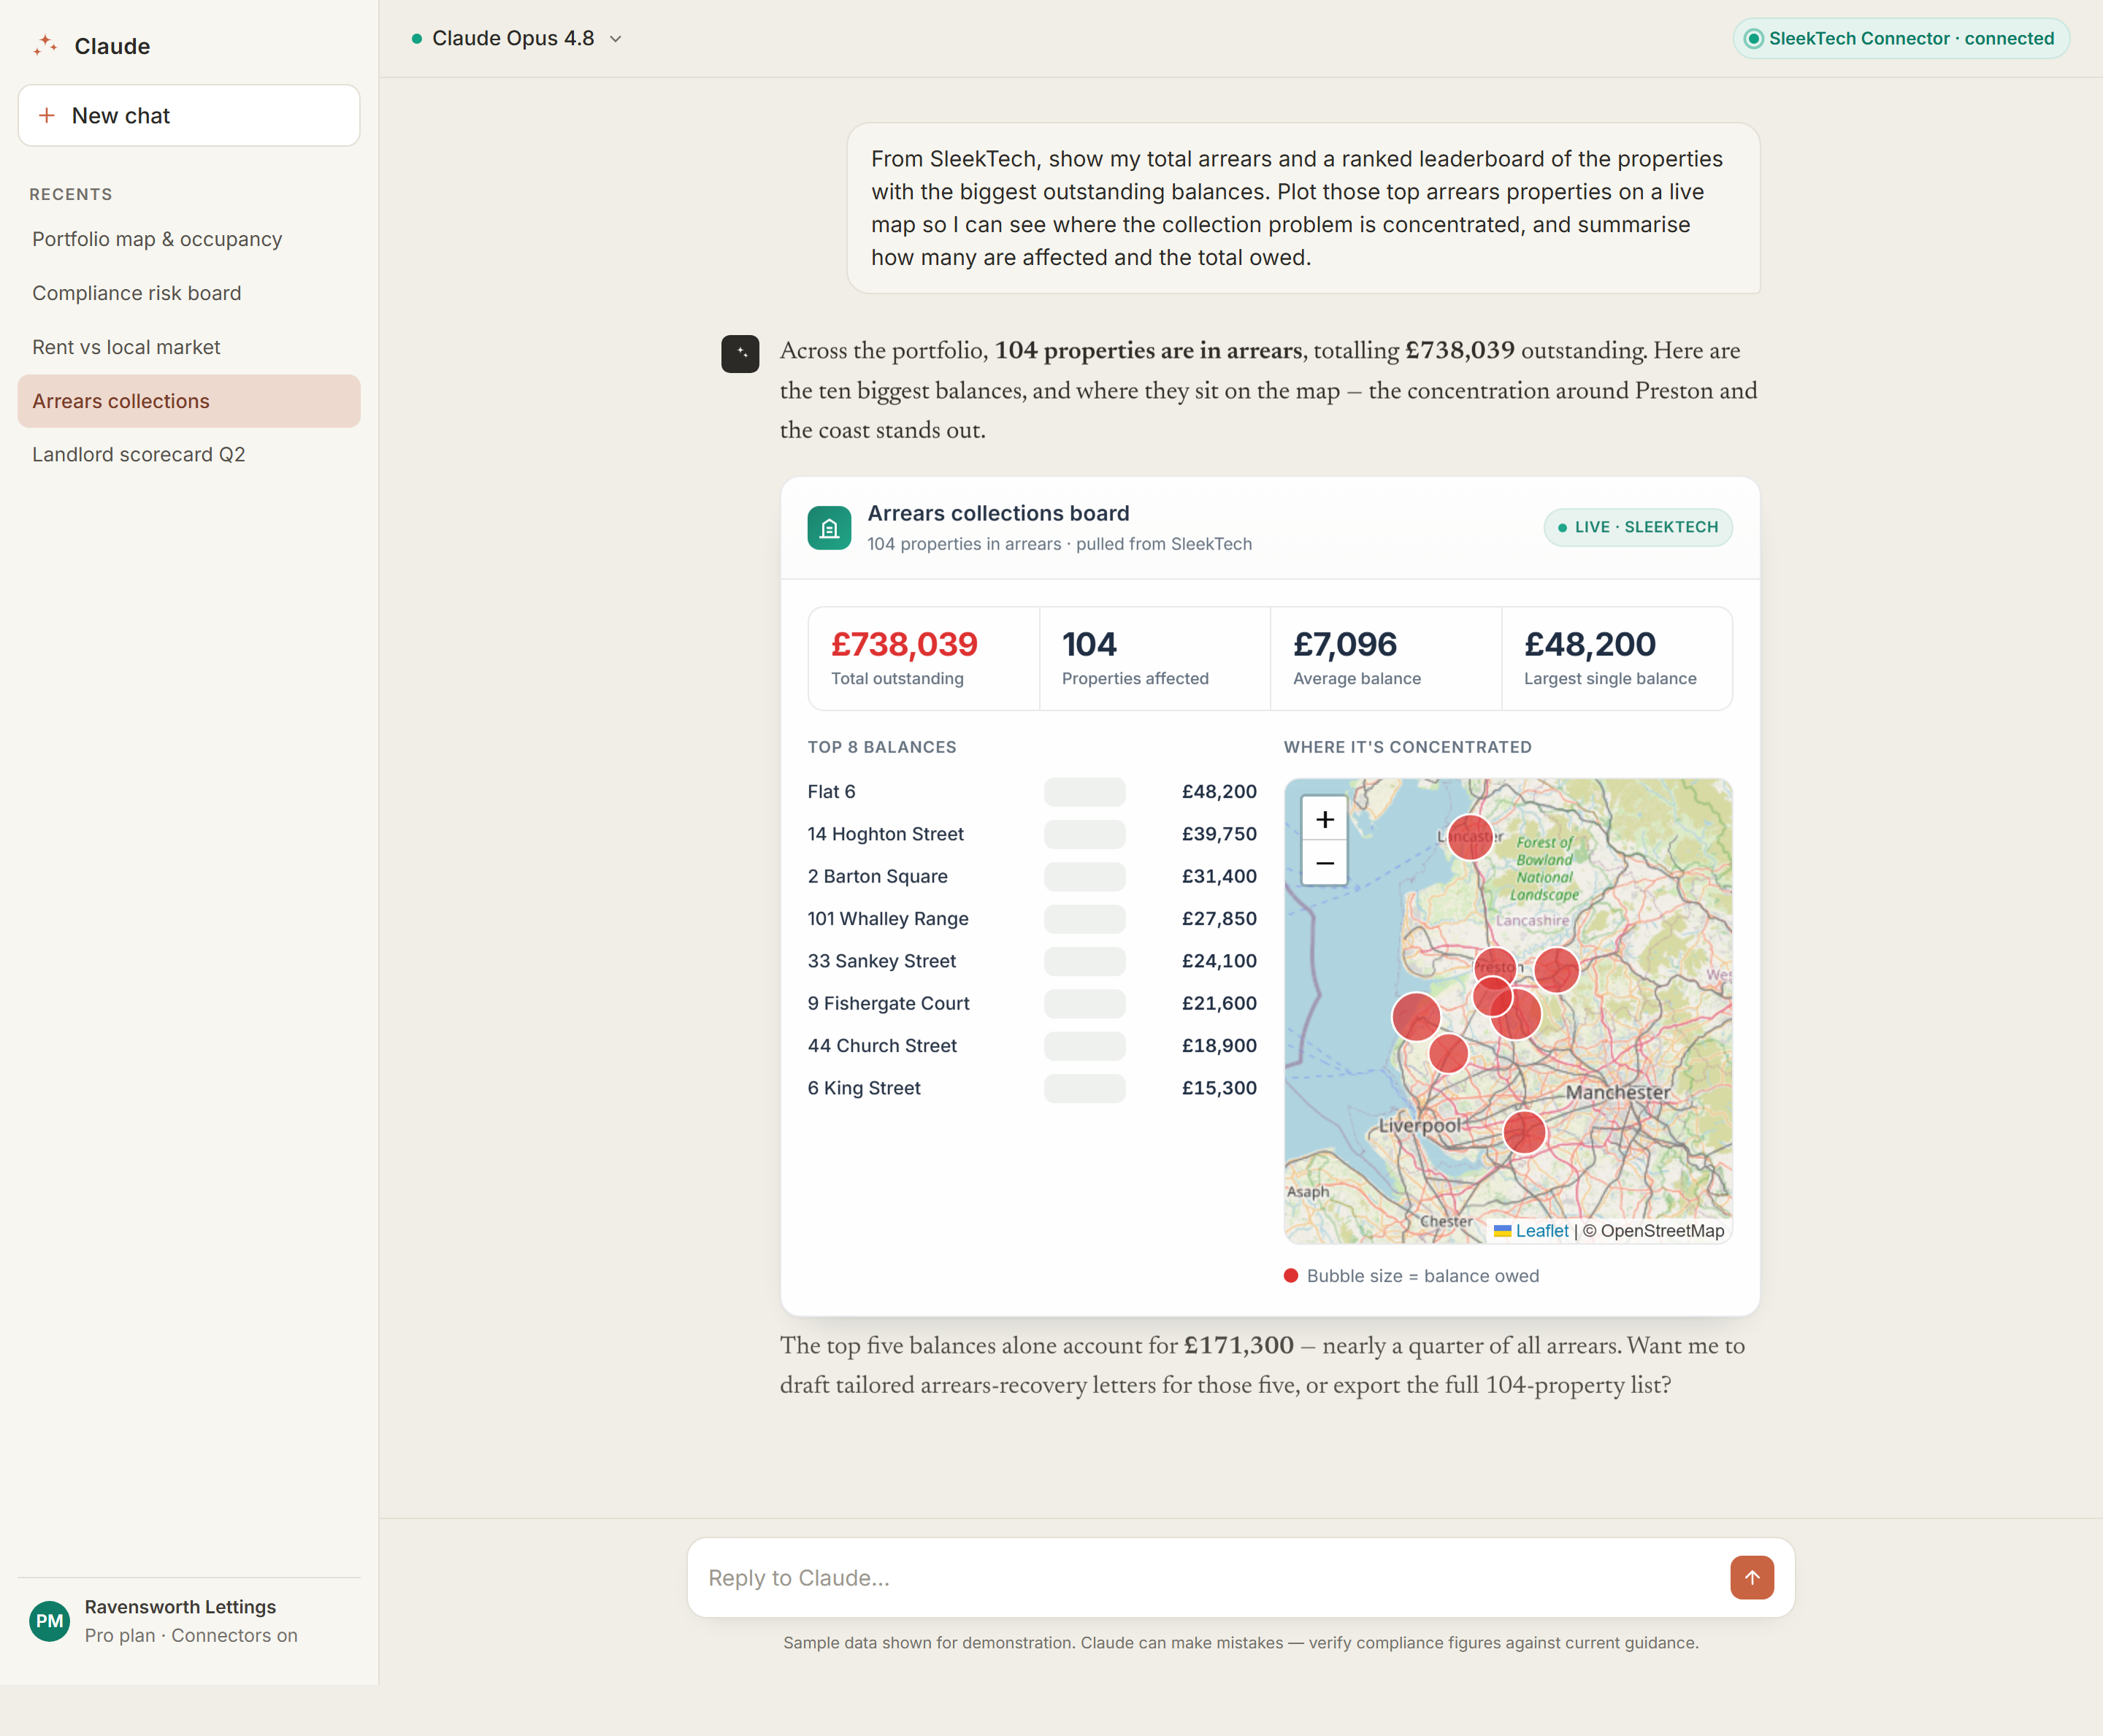Click the red Bubble size legend dot
The image size is (2103, 1736).
1291,1276
